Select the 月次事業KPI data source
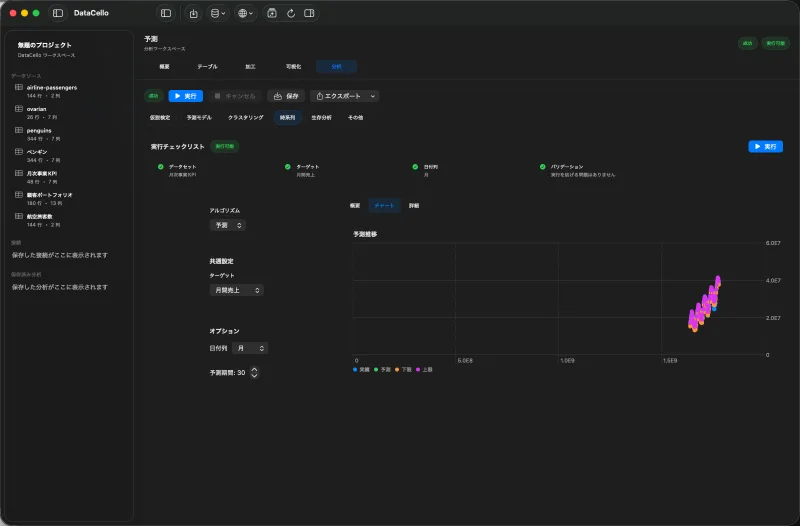The image size is (800, 526). 69,177
